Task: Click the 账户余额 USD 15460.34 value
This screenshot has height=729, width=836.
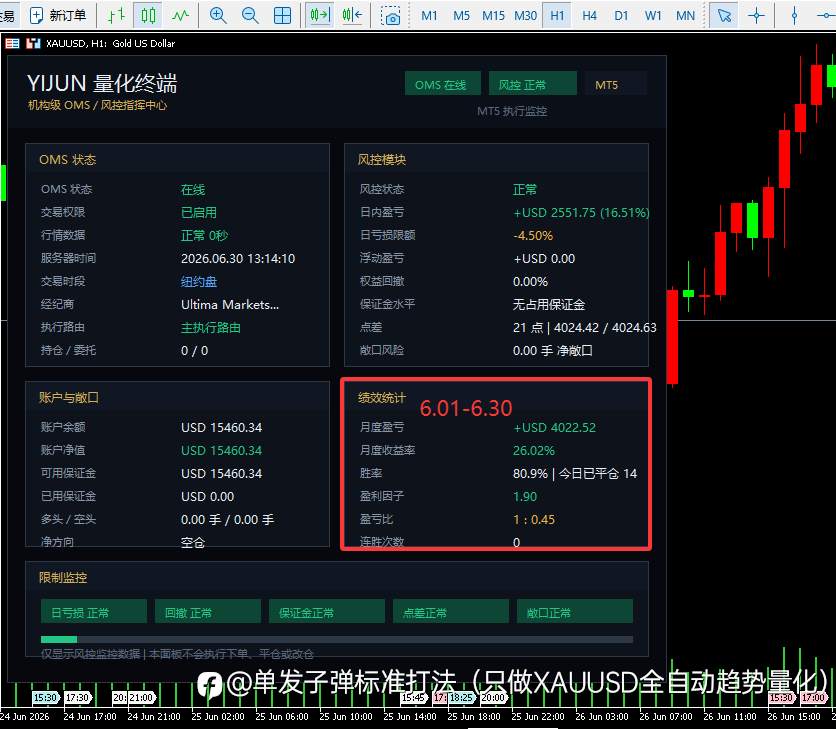Action: (x=221, y=428)
